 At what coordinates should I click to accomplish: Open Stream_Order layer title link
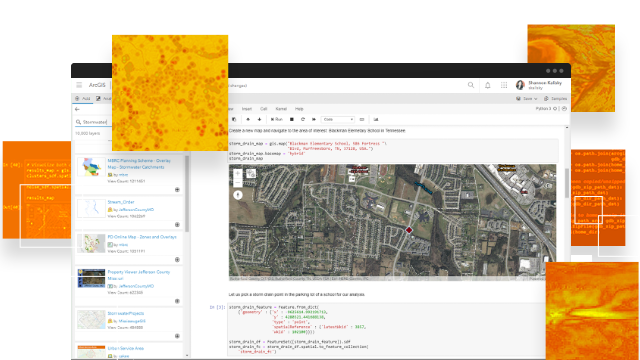(x=121, y=202)
